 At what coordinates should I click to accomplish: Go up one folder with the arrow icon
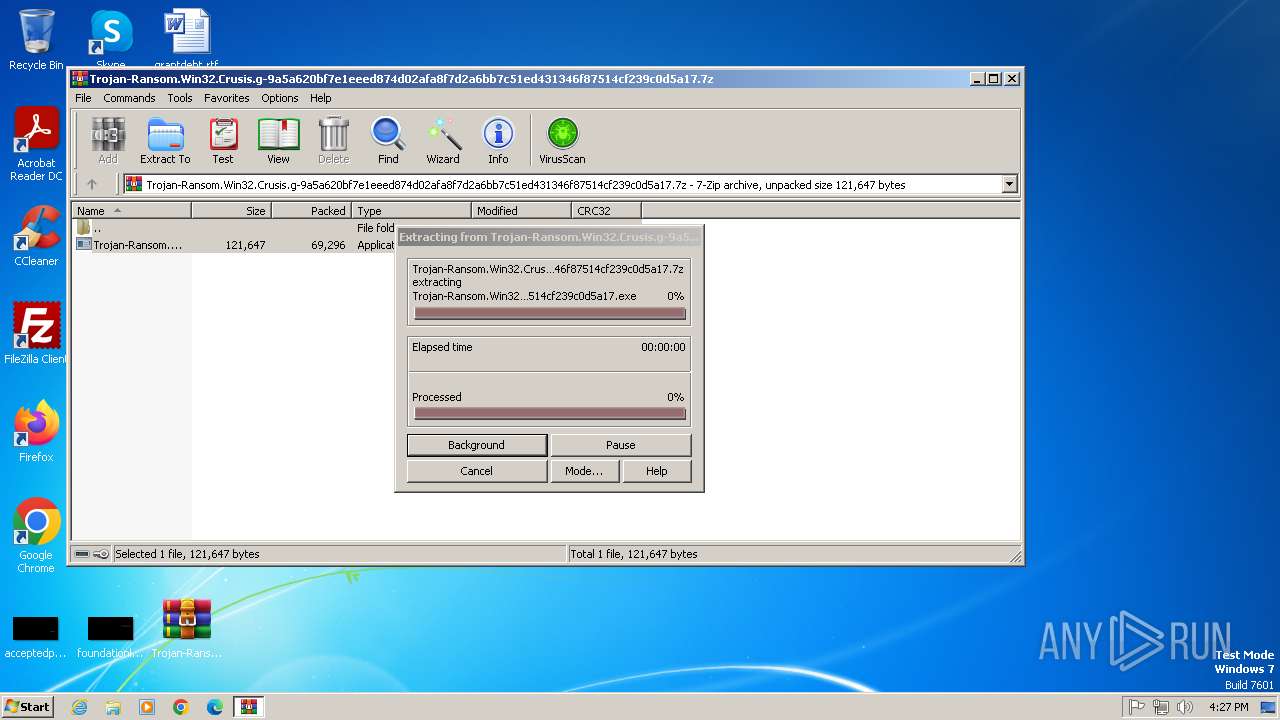click(92, 184)
